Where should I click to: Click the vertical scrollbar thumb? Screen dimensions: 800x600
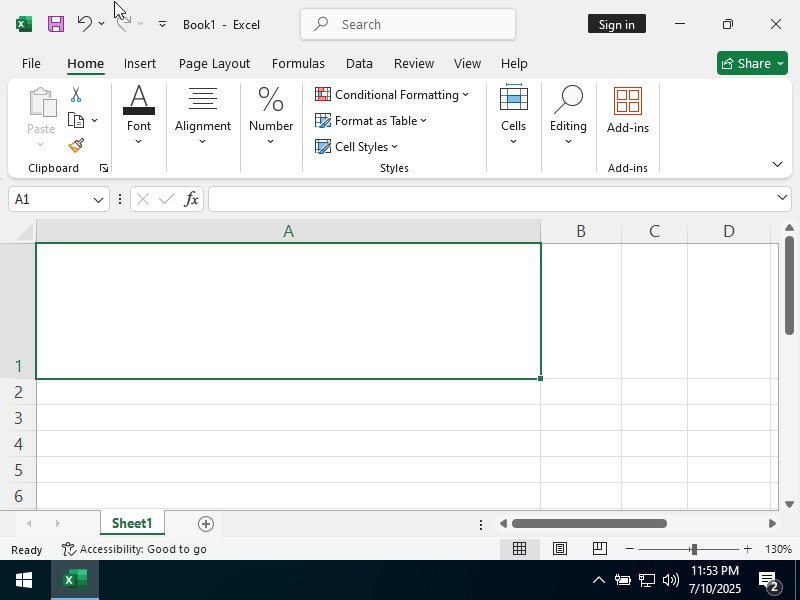click(789, 286)
